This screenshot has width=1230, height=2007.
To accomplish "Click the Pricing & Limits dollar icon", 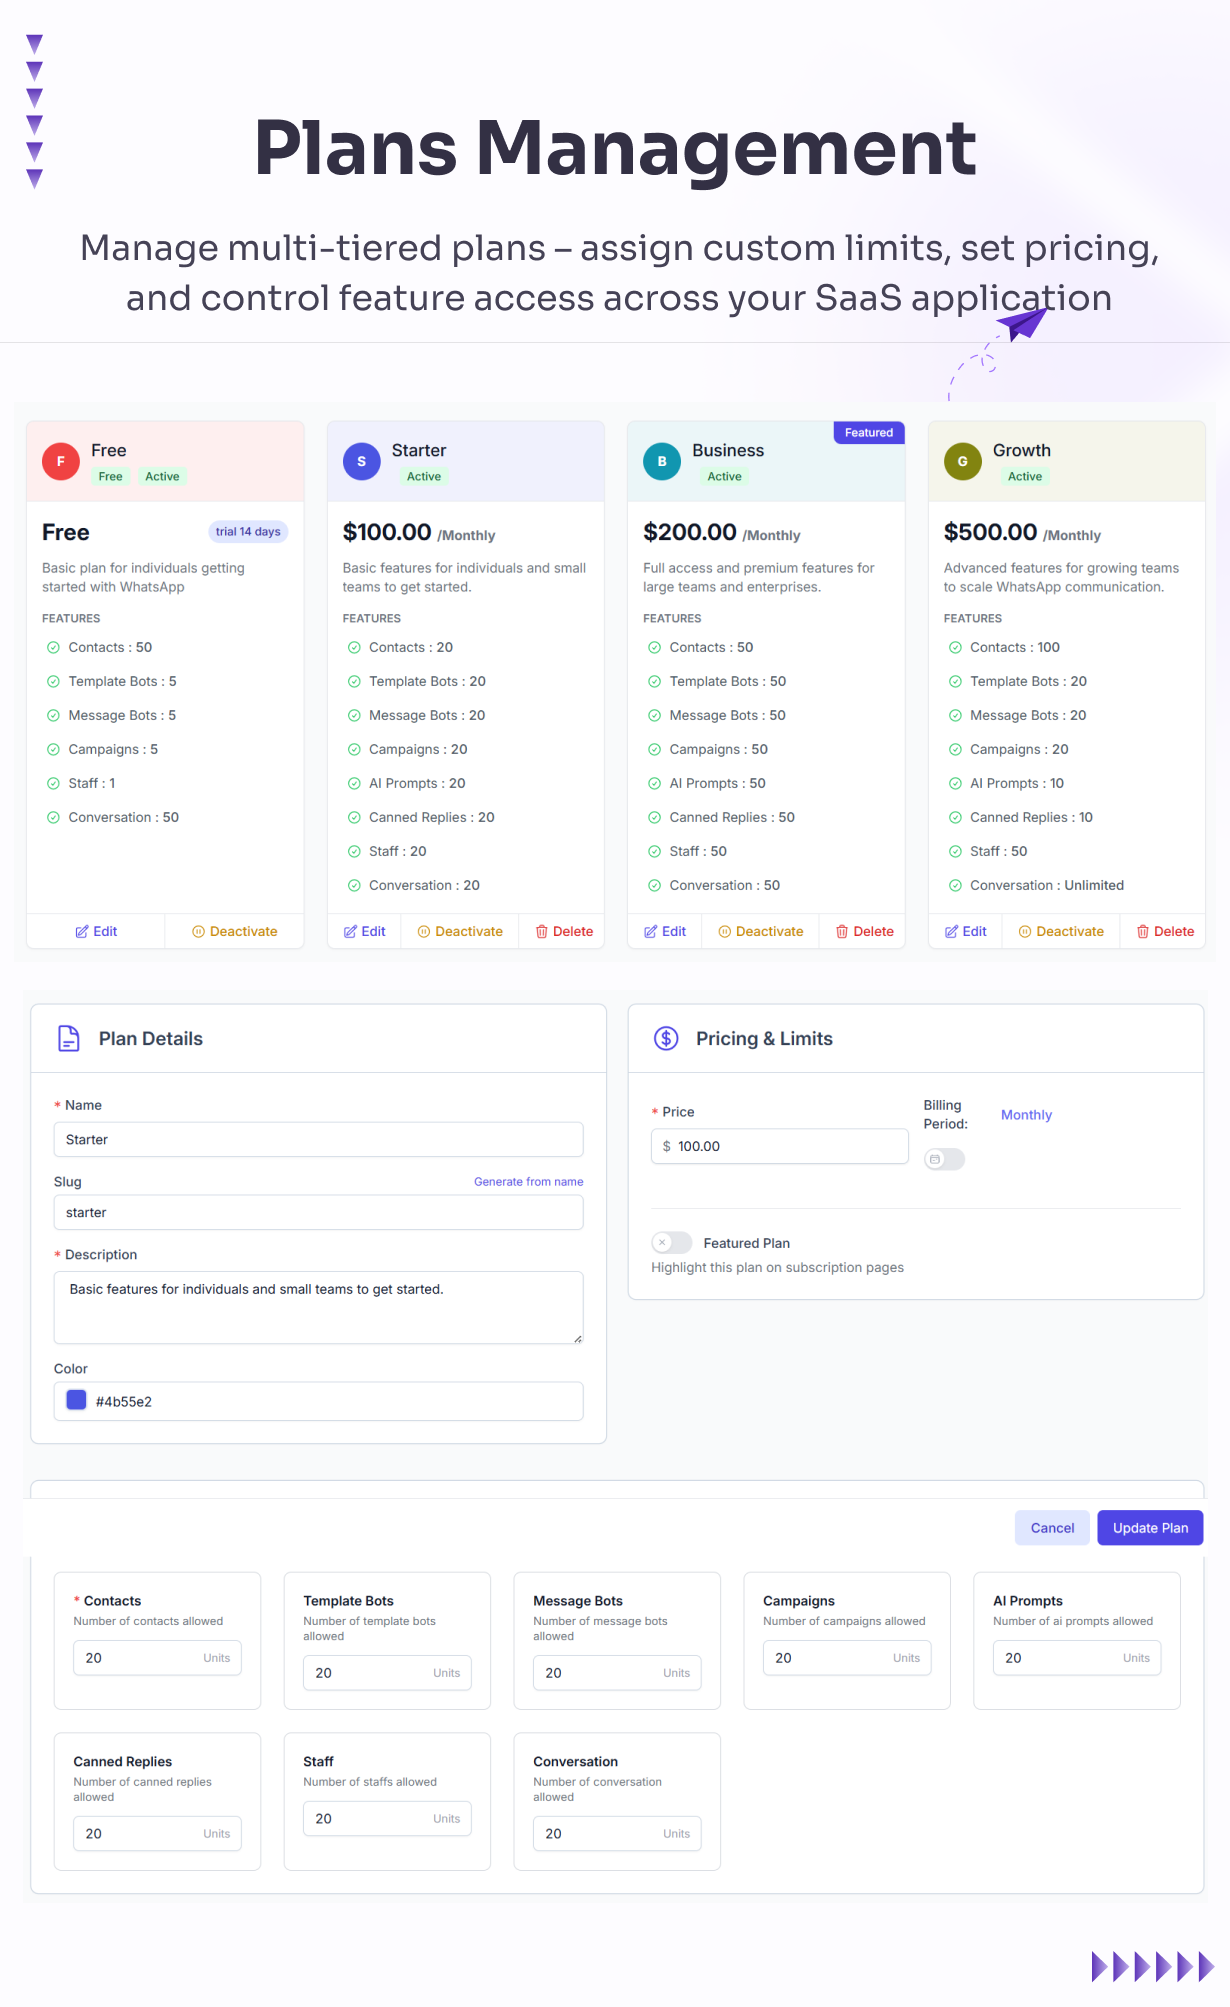I will tap(666, 1038).
